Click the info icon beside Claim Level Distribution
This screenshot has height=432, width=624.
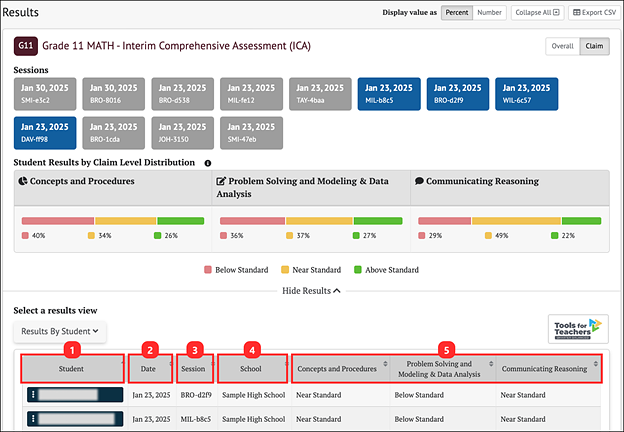pyautogui.click(x=208, y=163)
